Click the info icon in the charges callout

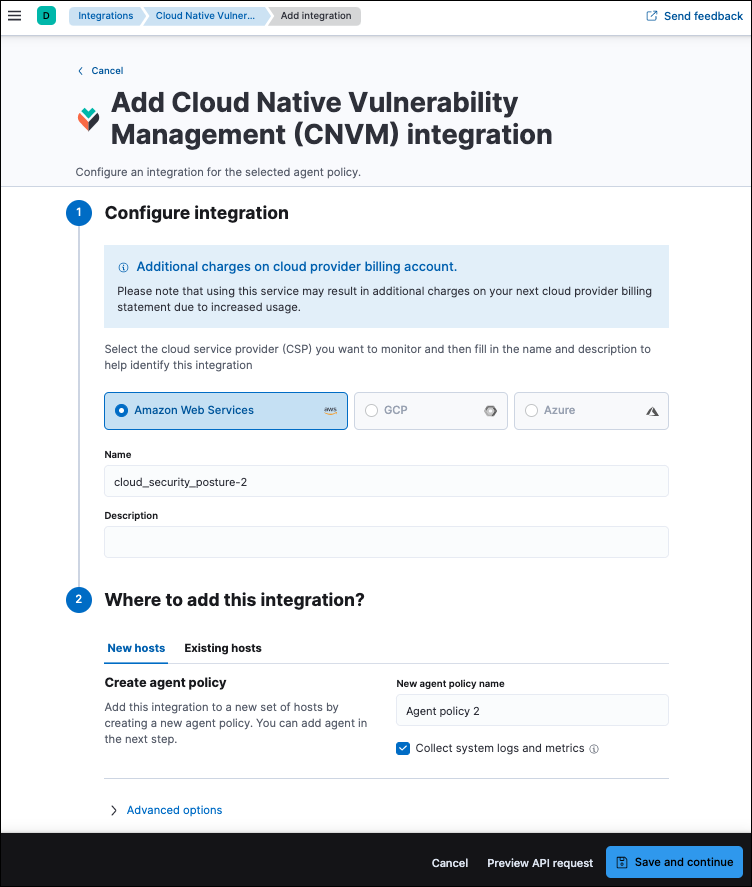pos(123,267)
